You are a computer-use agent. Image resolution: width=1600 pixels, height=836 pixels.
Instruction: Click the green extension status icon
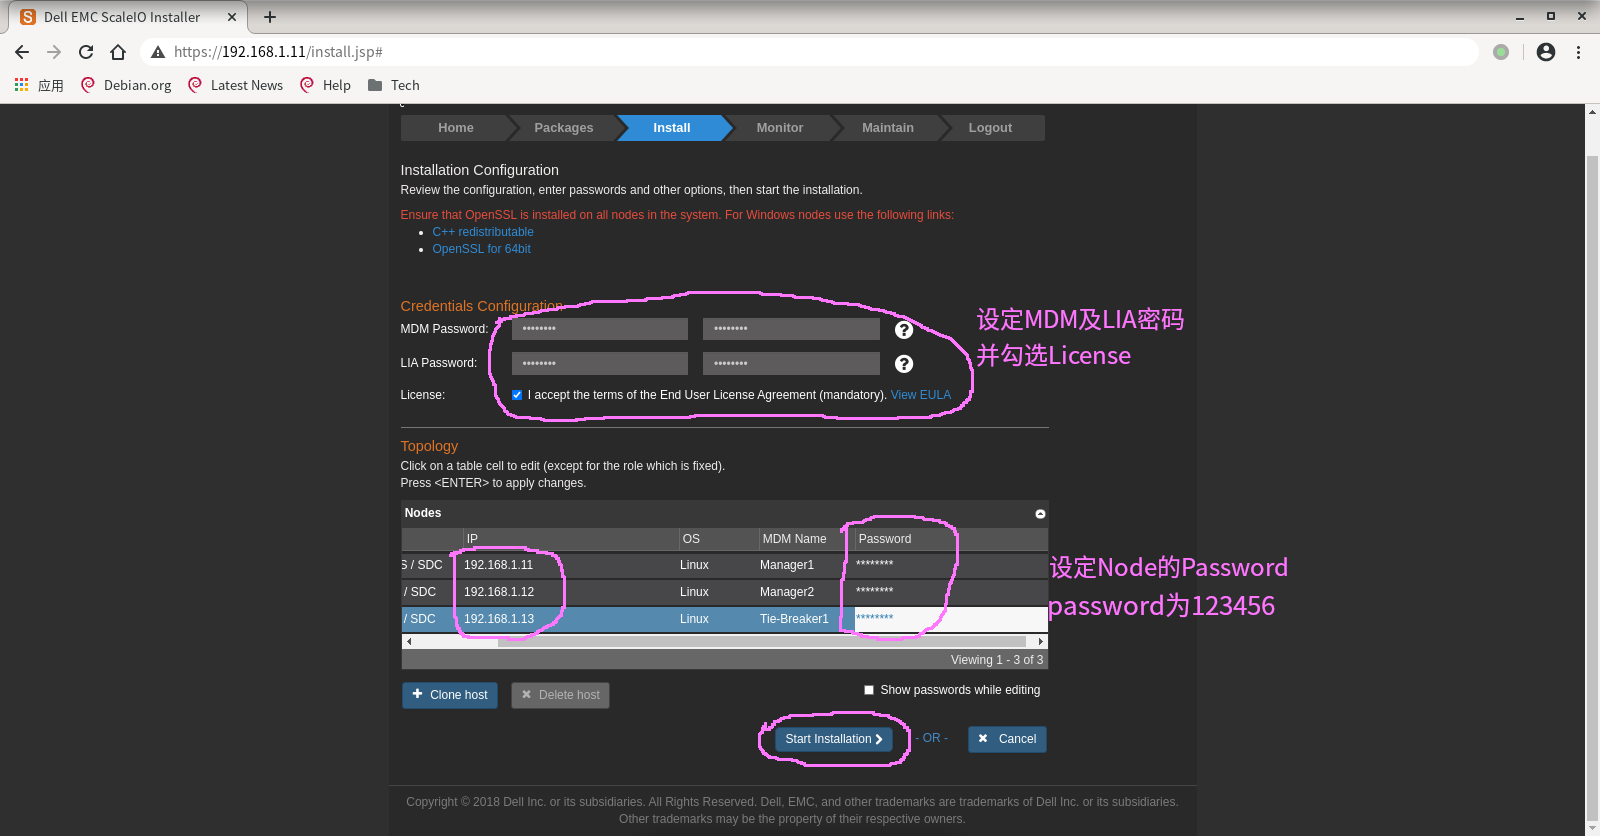tap(1501, 52)
